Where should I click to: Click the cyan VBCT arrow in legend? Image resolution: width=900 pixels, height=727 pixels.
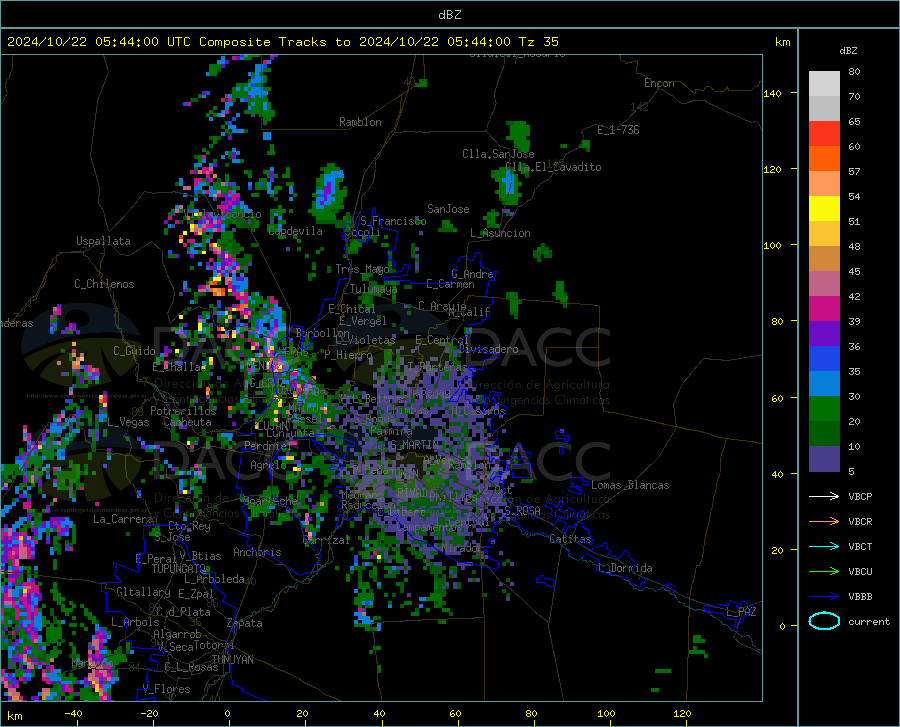tap(824, 546)
